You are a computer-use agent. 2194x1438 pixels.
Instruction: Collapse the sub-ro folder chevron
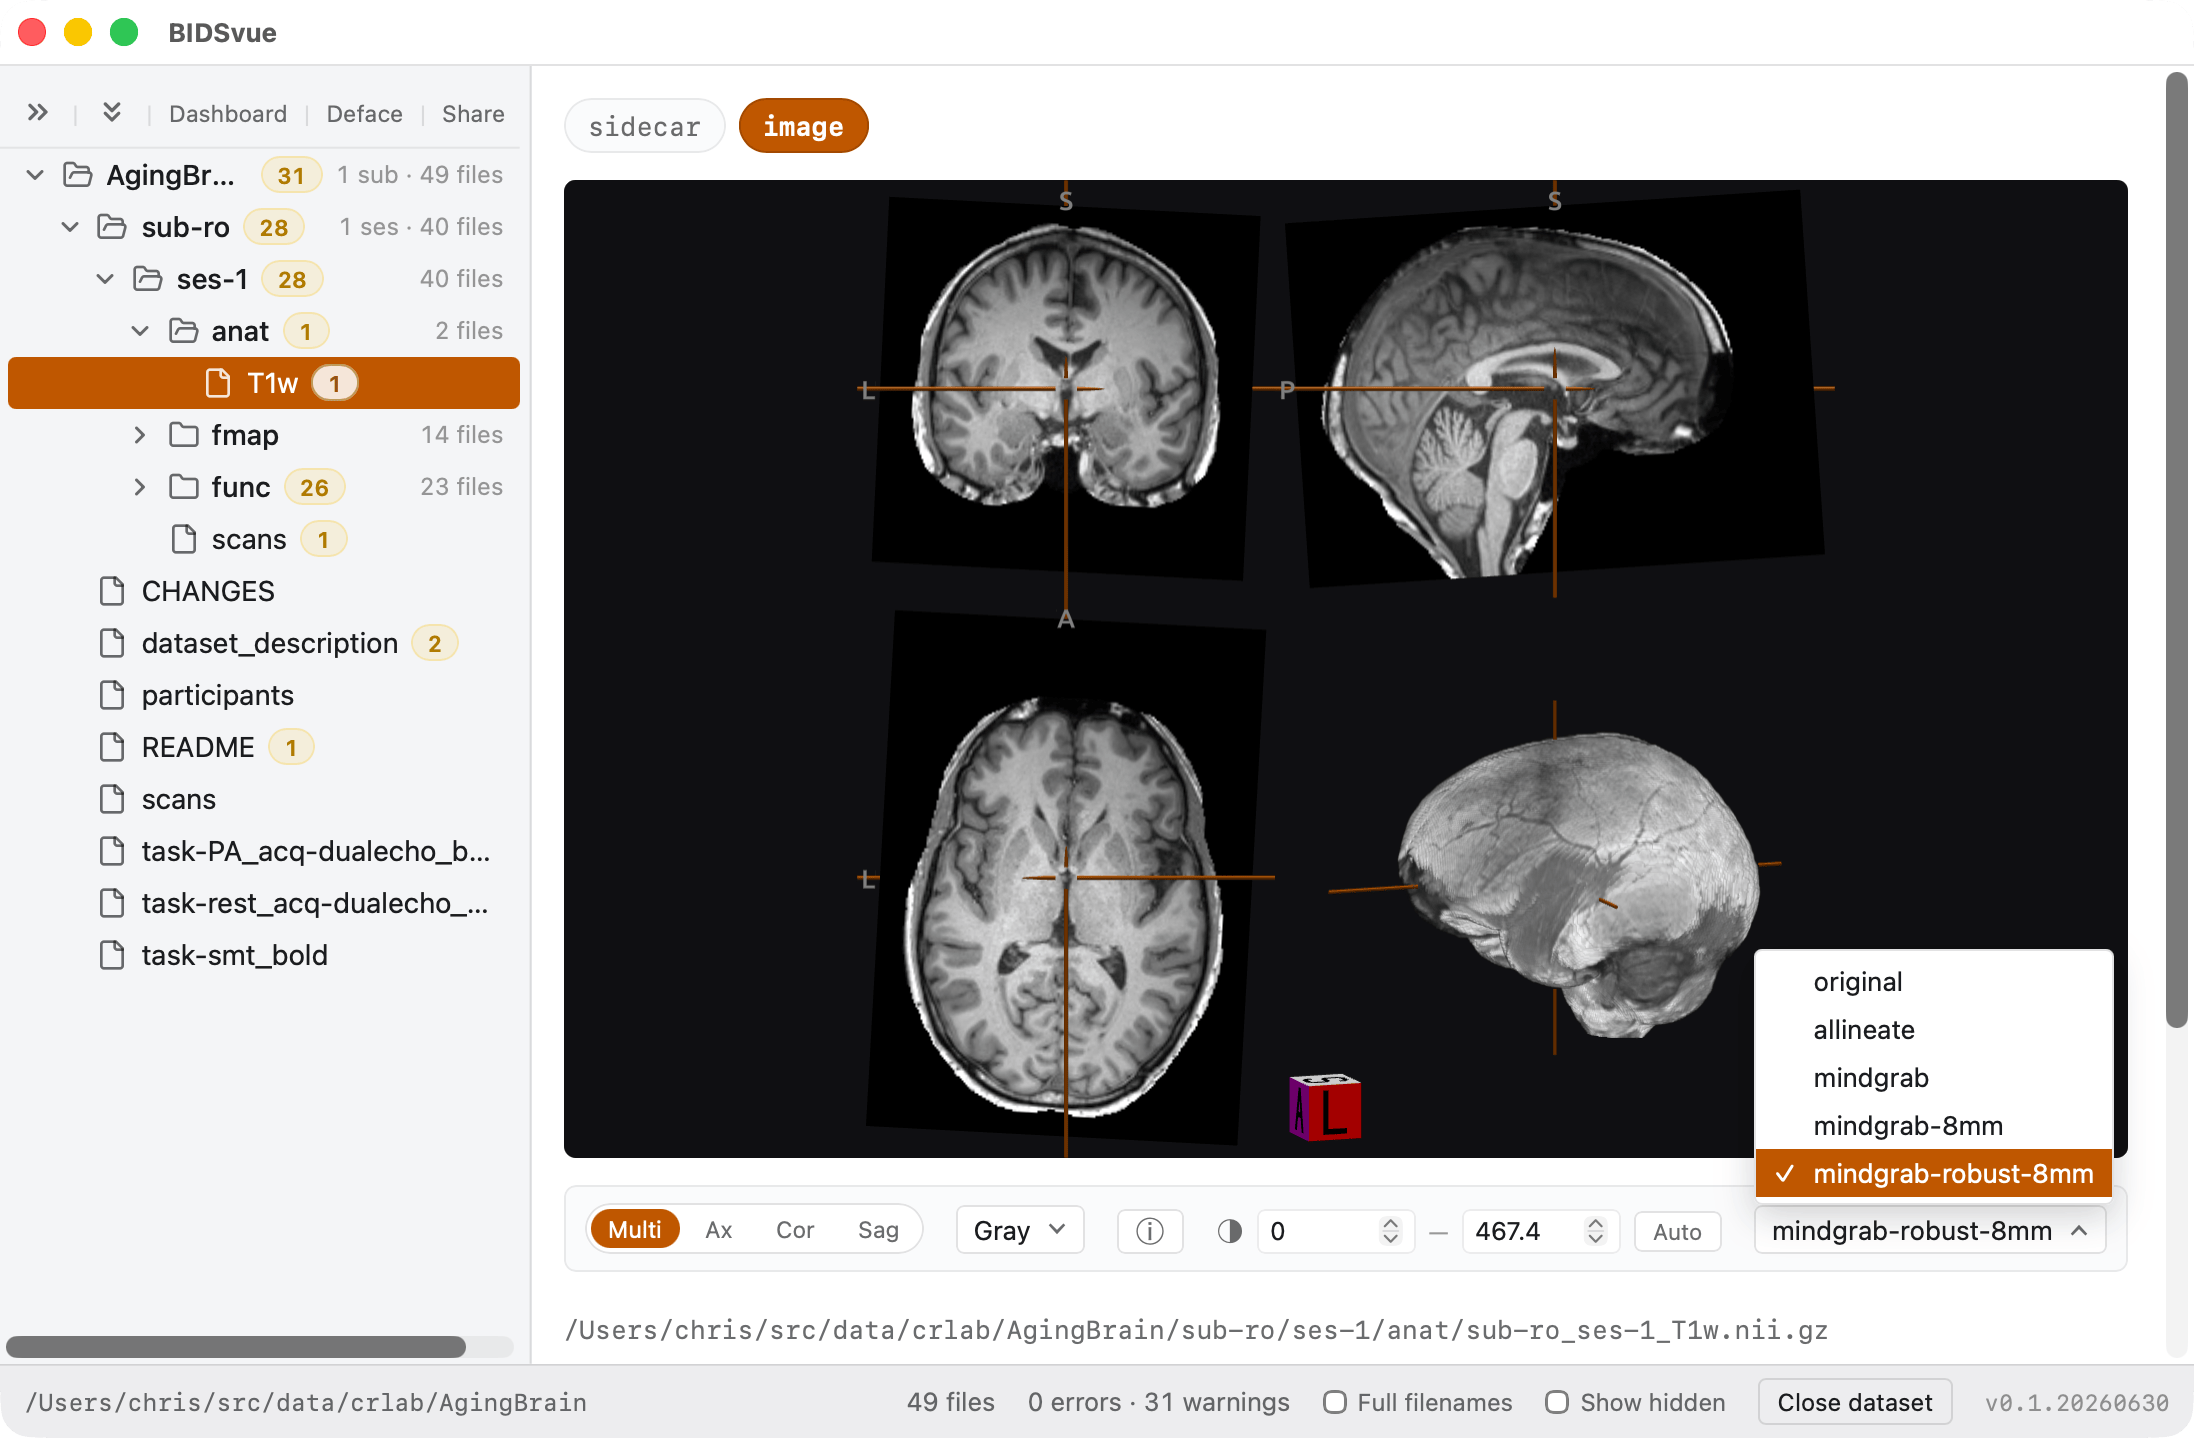[70, 227]
